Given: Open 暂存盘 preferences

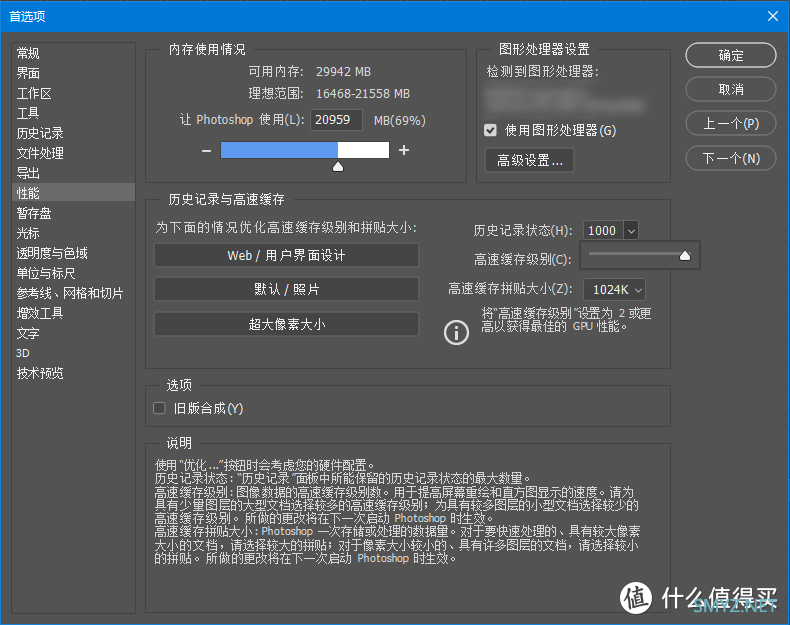Looking at the screenshot, I should tap(74, 213).
